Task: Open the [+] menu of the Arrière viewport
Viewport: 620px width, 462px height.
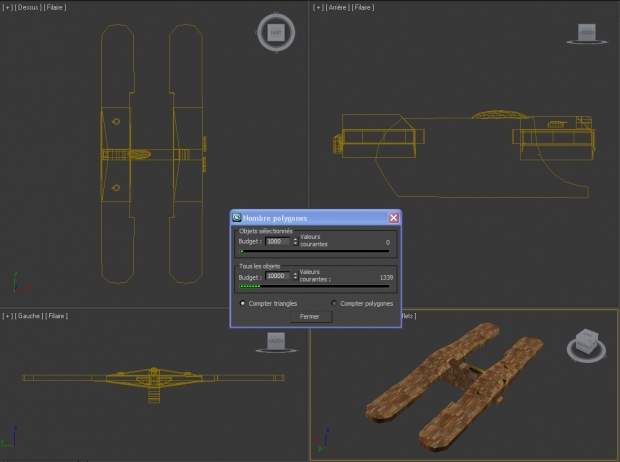Action: pos(318,7)
